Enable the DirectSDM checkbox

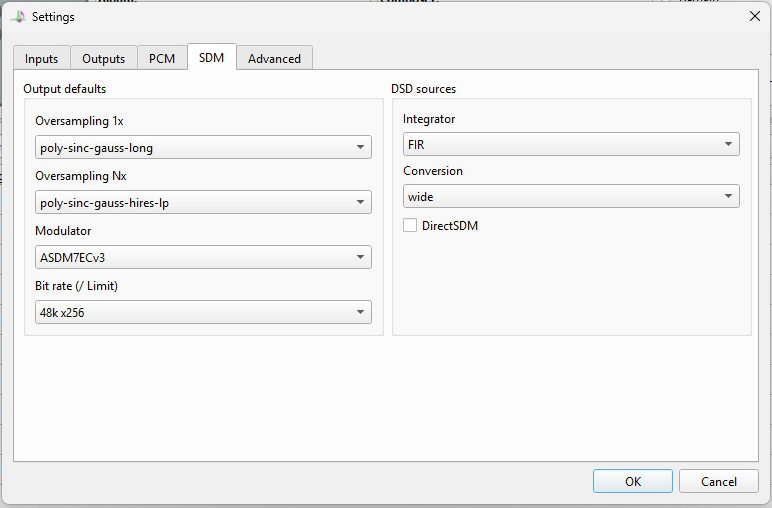click(x=410, y=226)
